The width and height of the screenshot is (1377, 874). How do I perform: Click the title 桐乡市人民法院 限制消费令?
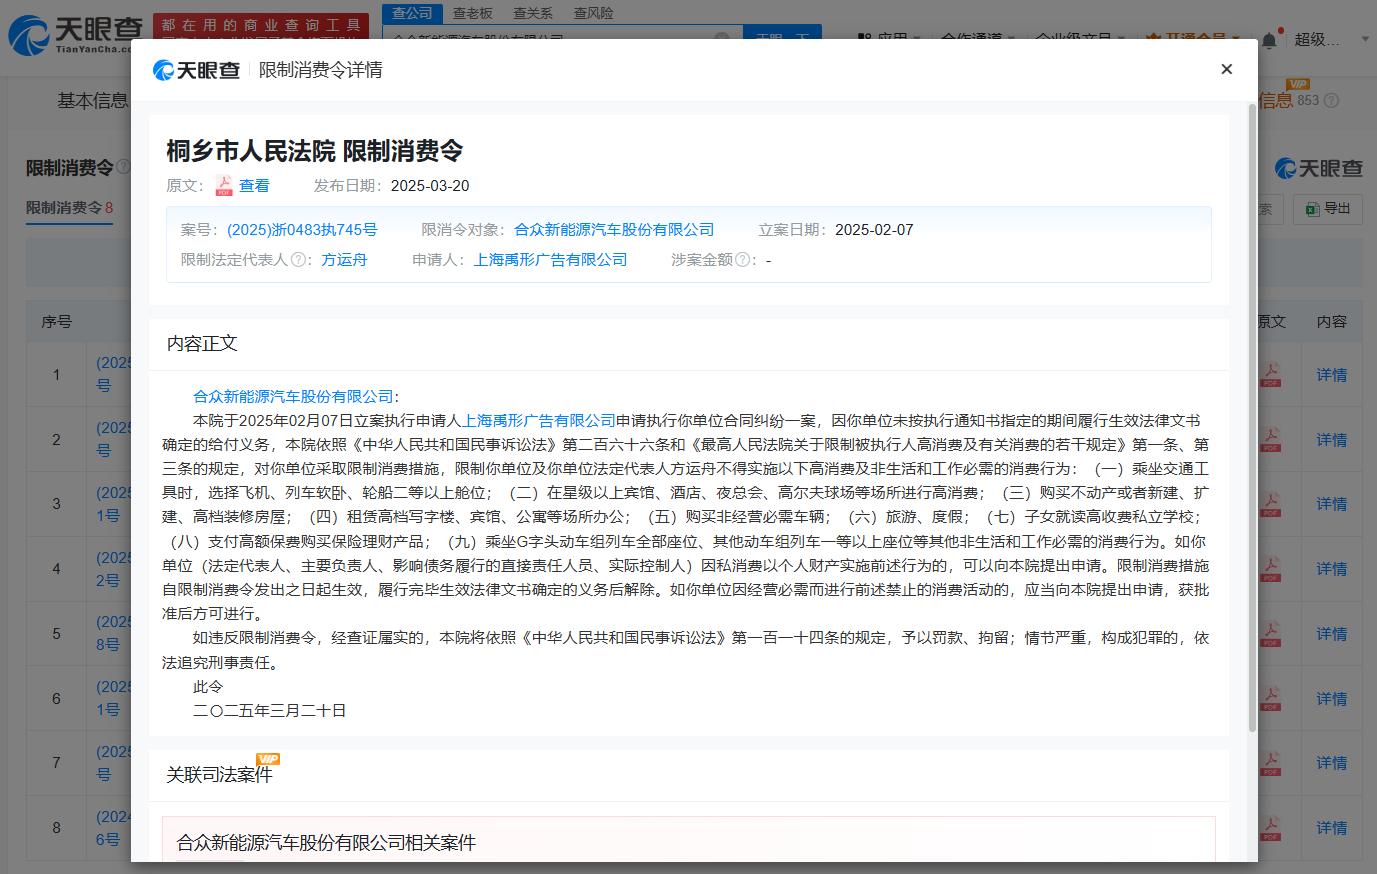click(314, 151)
